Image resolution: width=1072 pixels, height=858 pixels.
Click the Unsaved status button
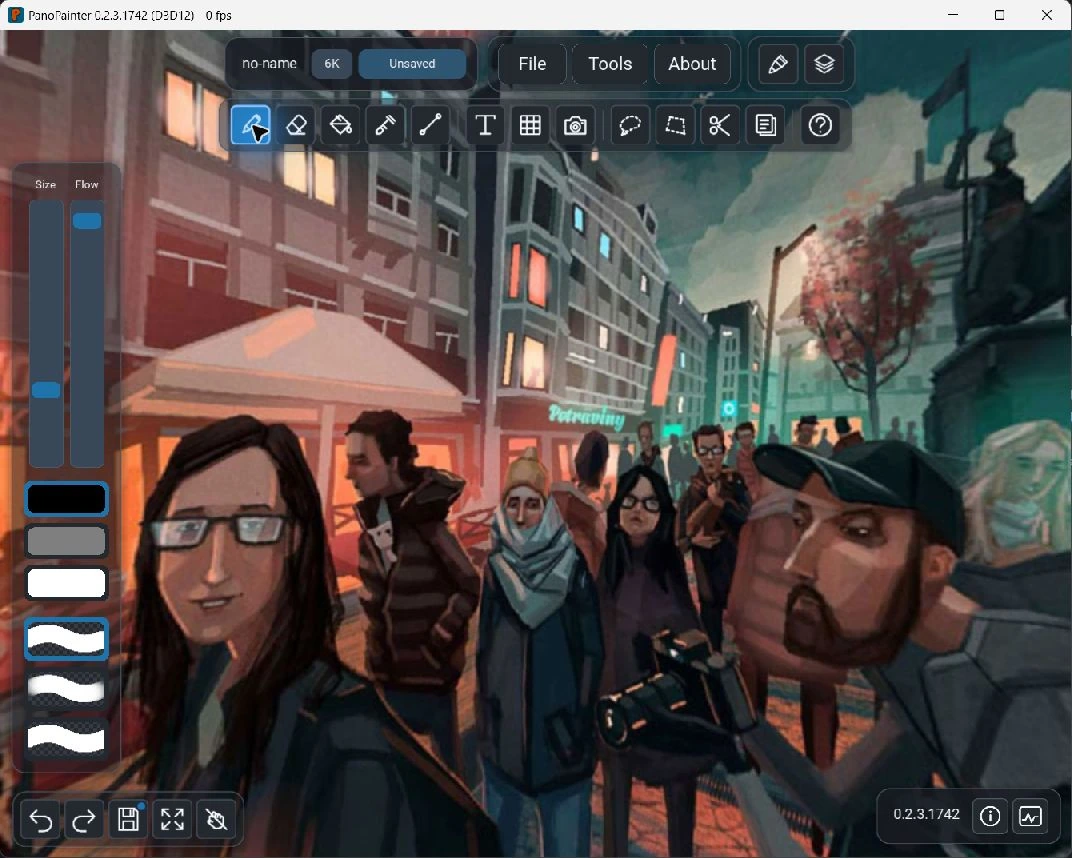(412, 64)
